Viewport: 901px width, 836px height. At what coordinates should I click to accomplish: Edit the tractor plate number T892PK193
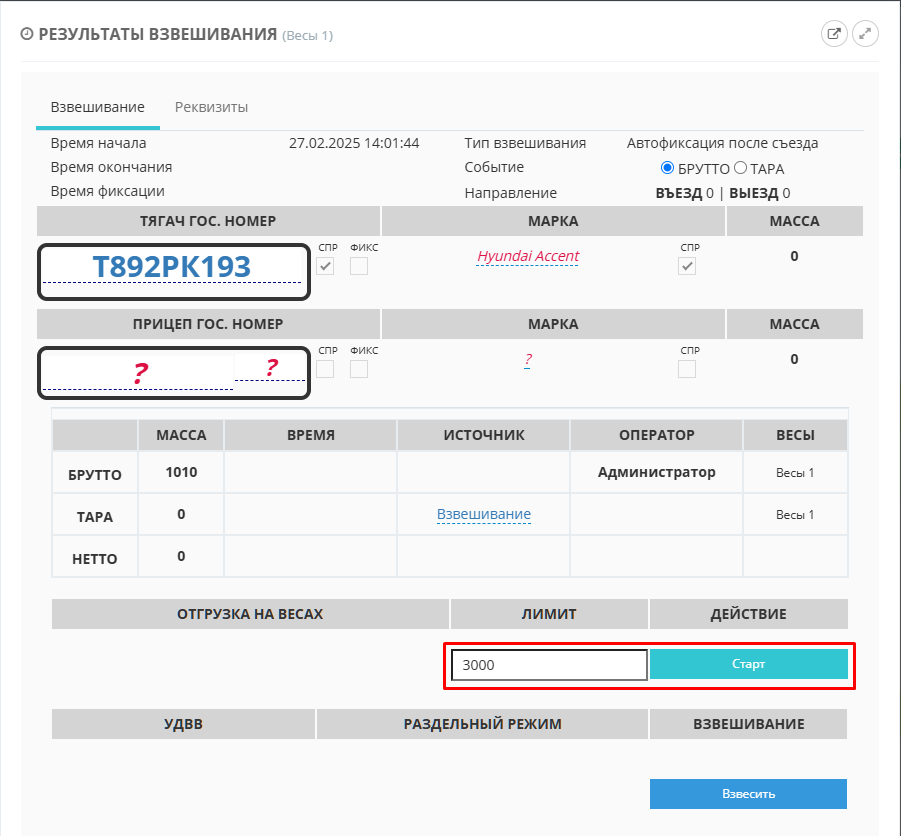(x=171, y=267)
